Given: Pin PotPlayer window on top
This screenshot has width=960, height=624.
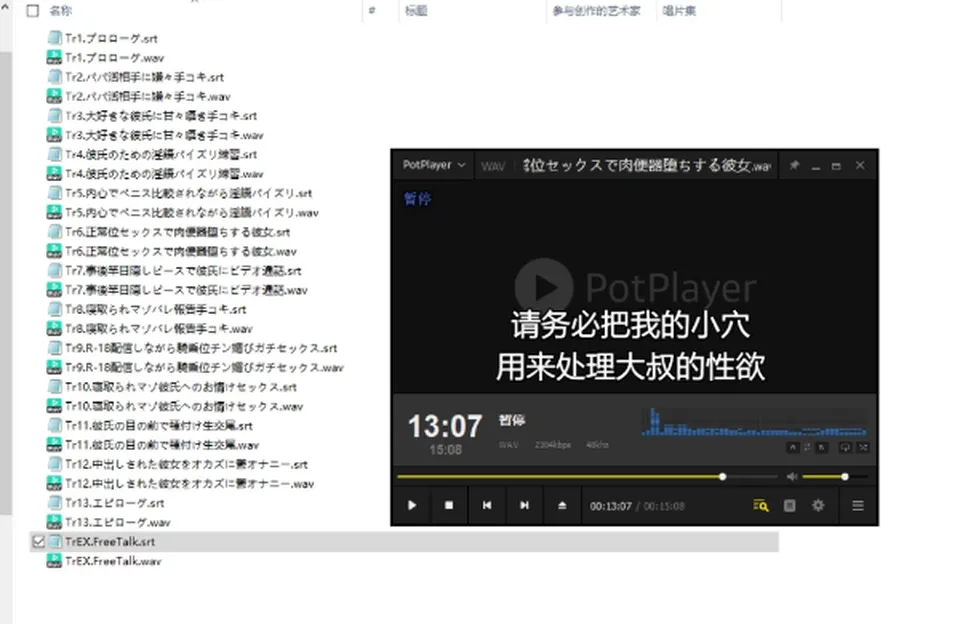Looking at the screenshot, I should pyautogui.click(x=794, y=165).
